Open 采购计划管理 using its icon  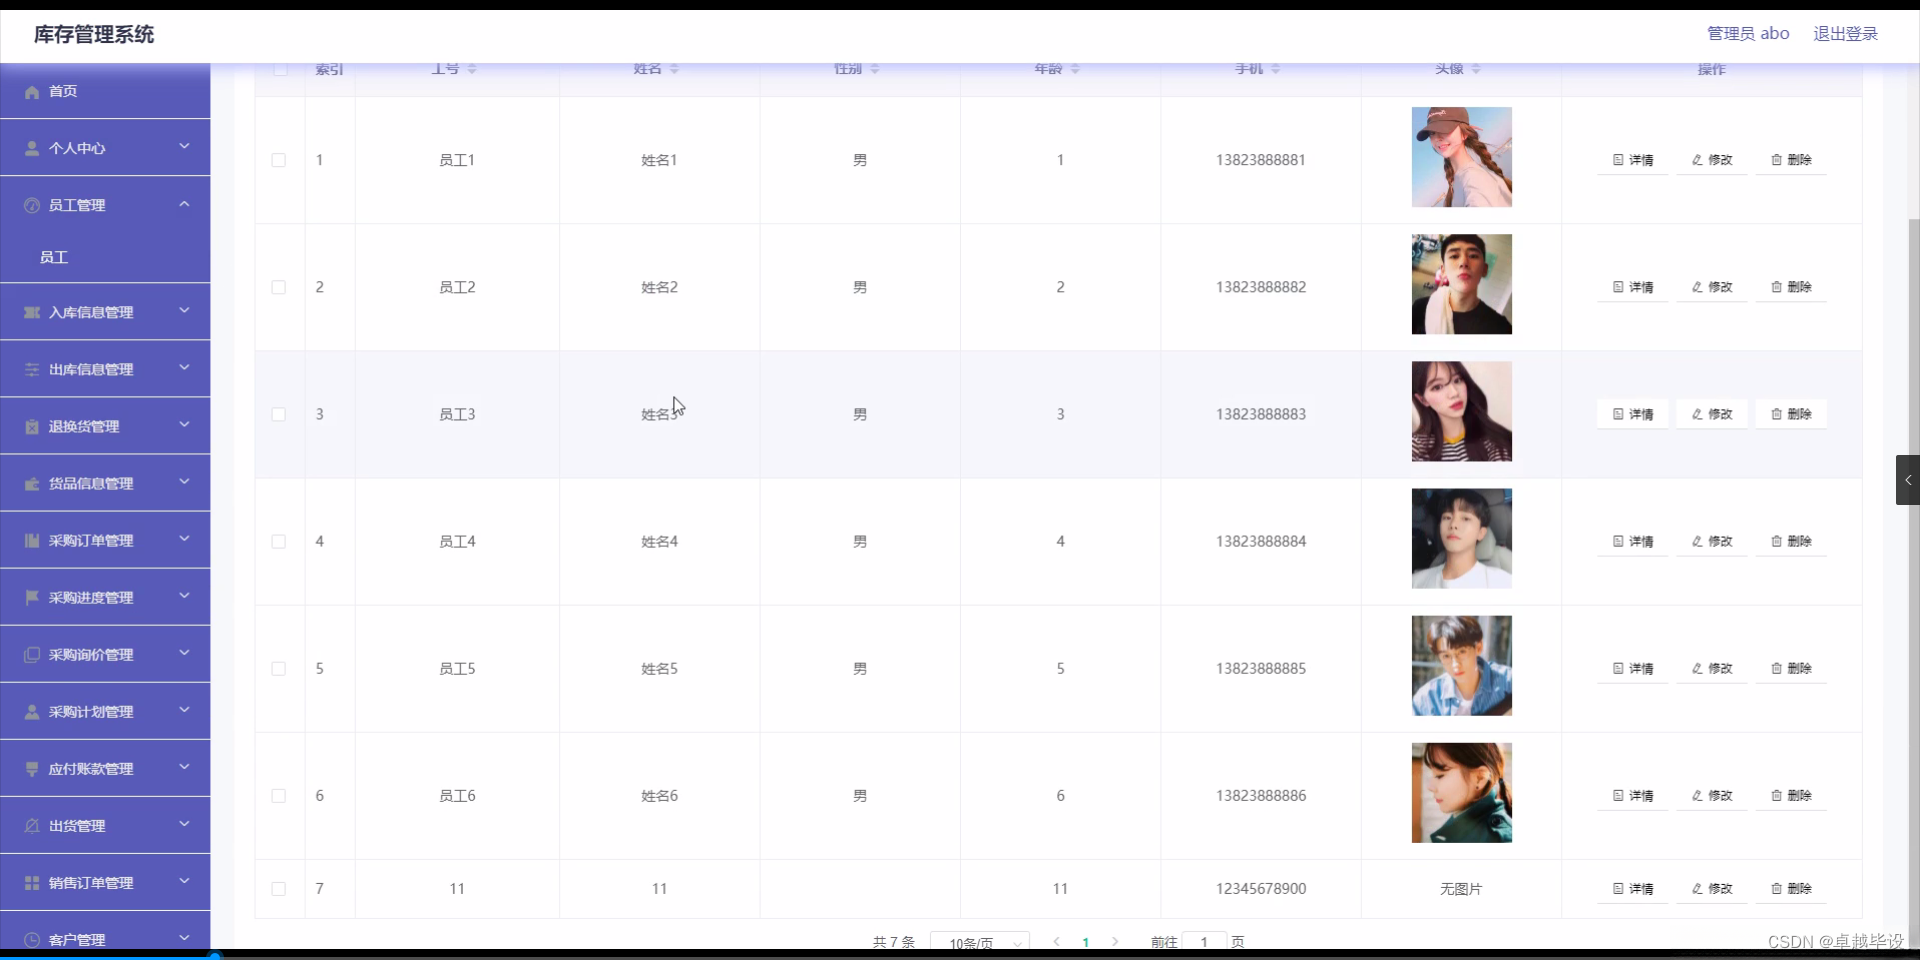click(31, 711)
